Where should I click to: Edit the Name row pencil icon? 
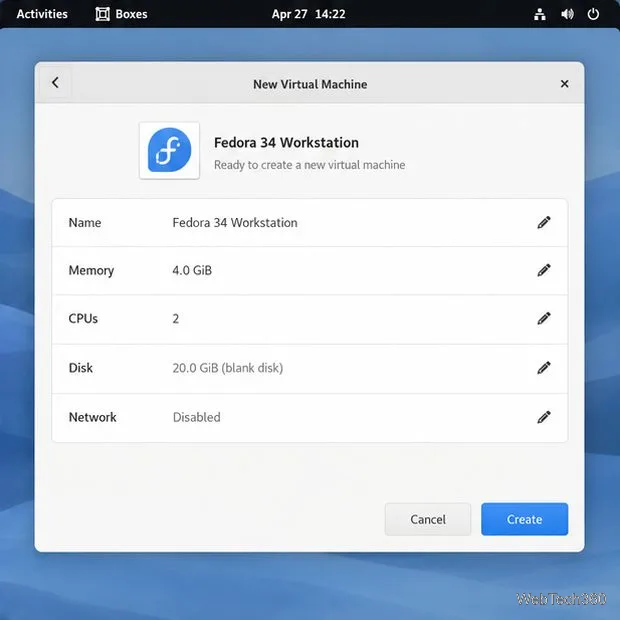coord(544,223)
